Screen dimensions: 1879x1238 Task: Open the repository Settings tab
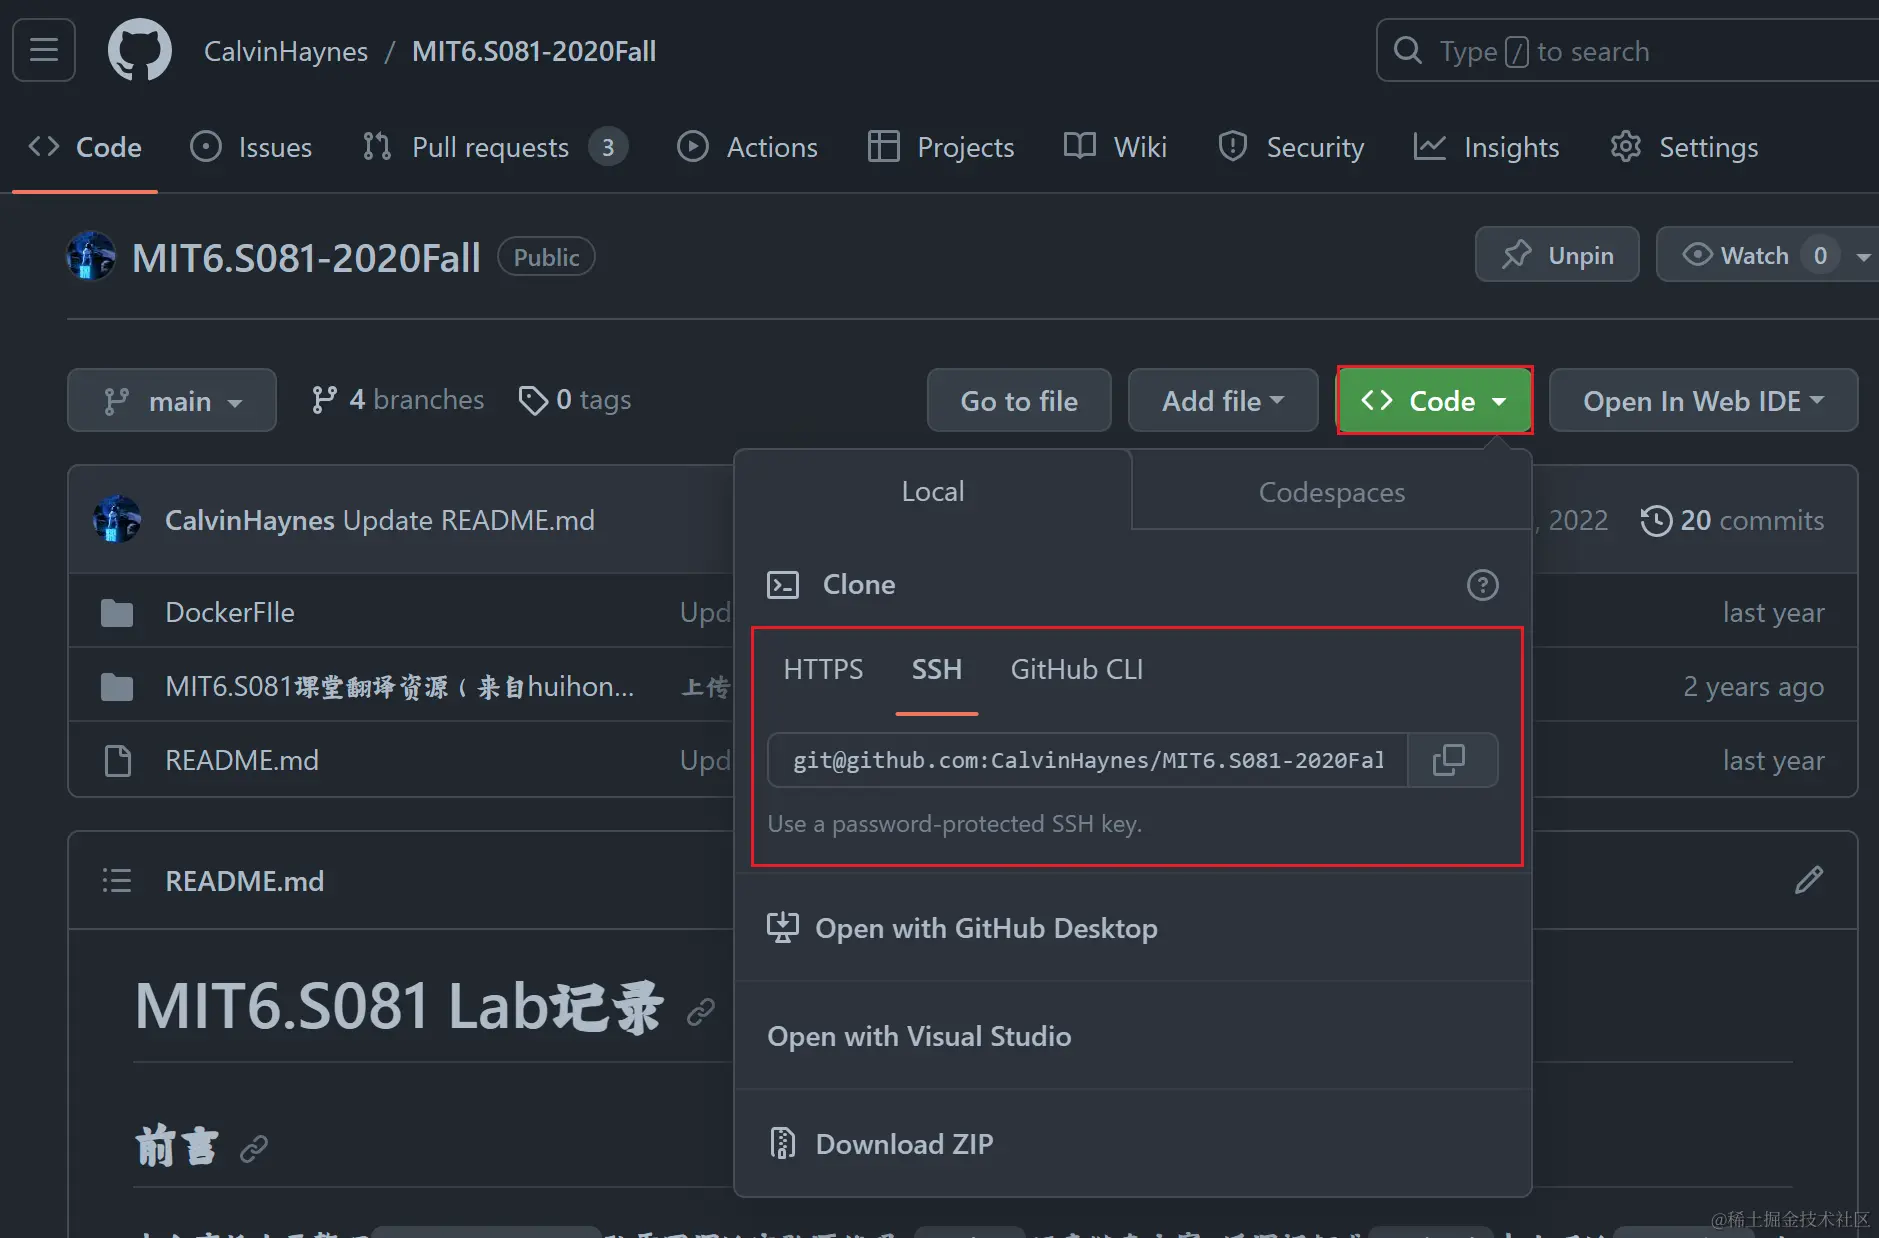(x=1684, y=147)
